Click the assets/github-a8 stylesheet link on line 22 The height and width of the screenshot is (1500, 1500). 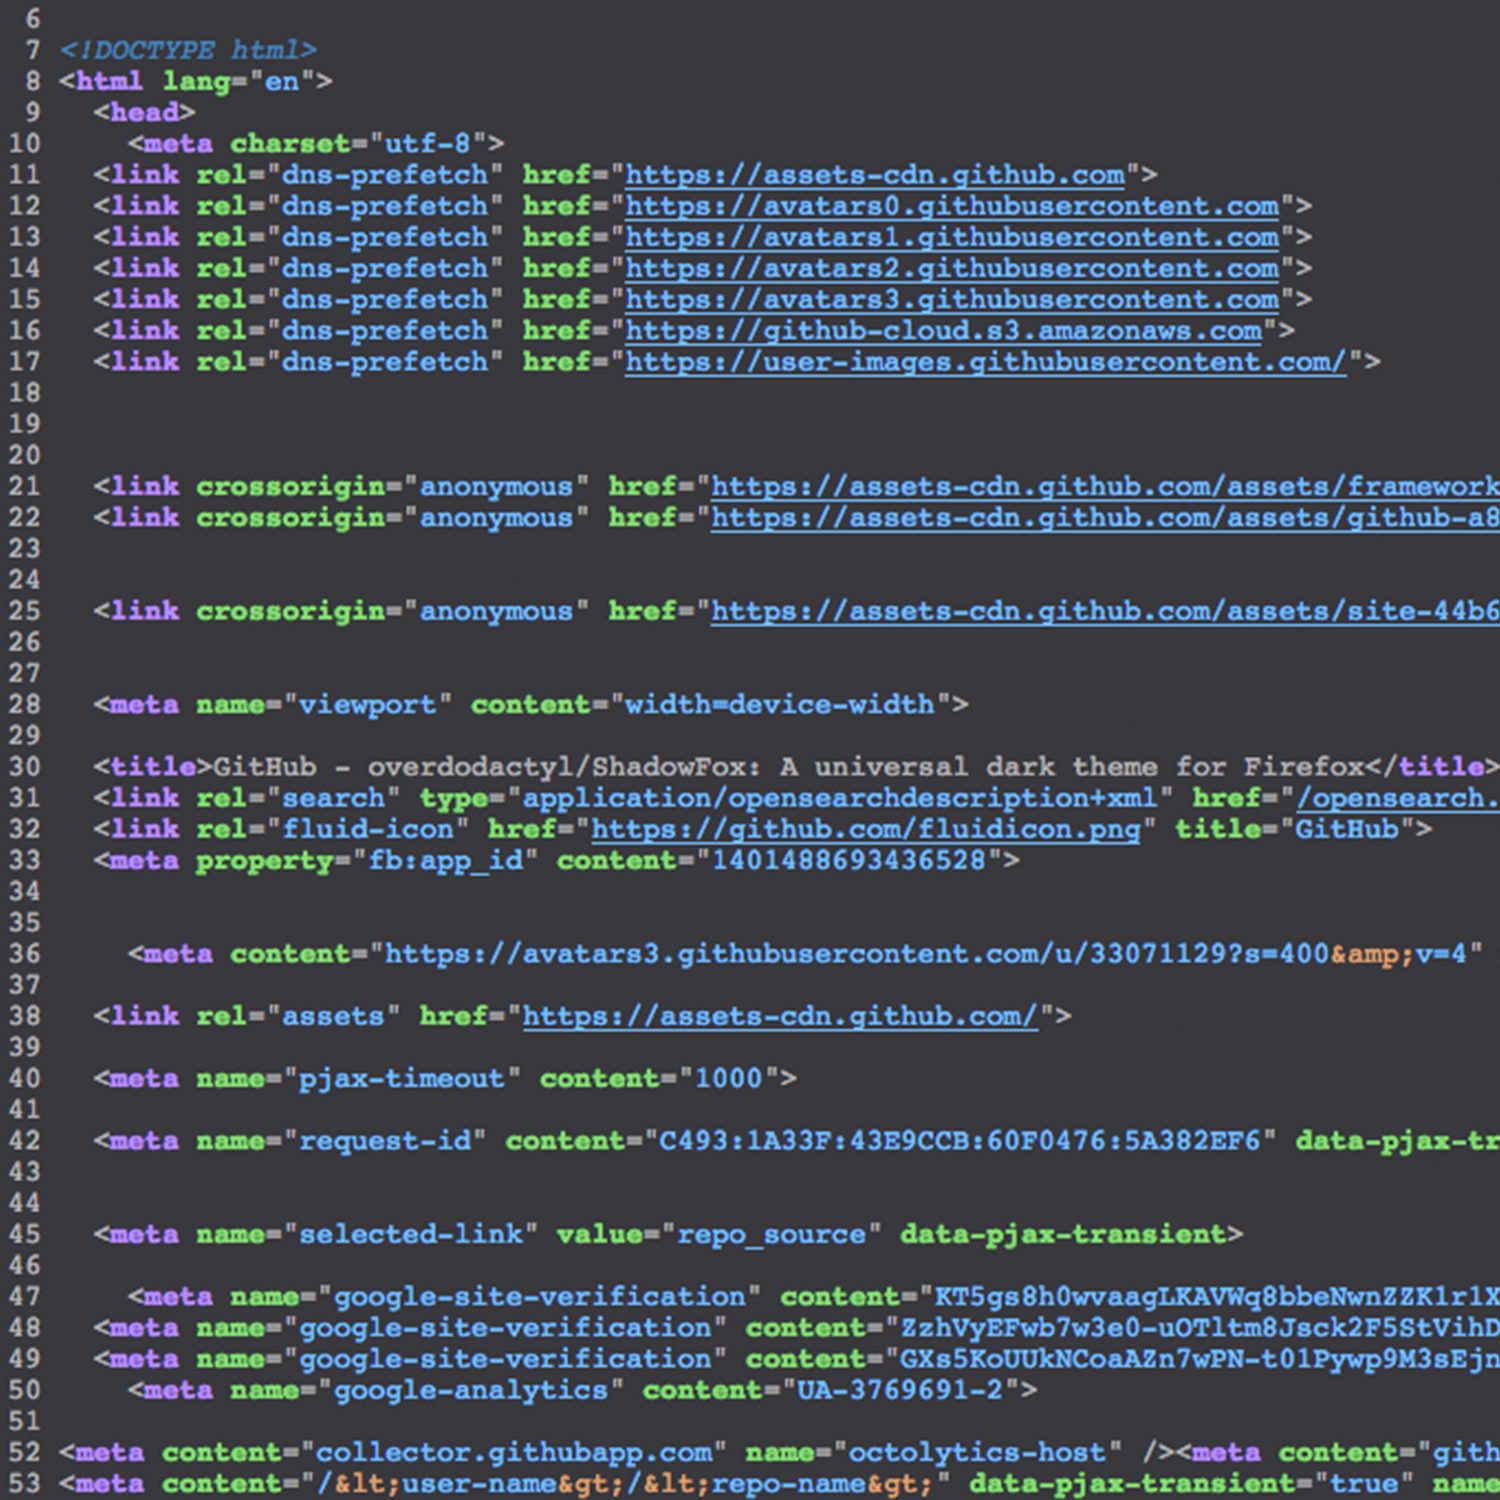(x=1105, y=517)
